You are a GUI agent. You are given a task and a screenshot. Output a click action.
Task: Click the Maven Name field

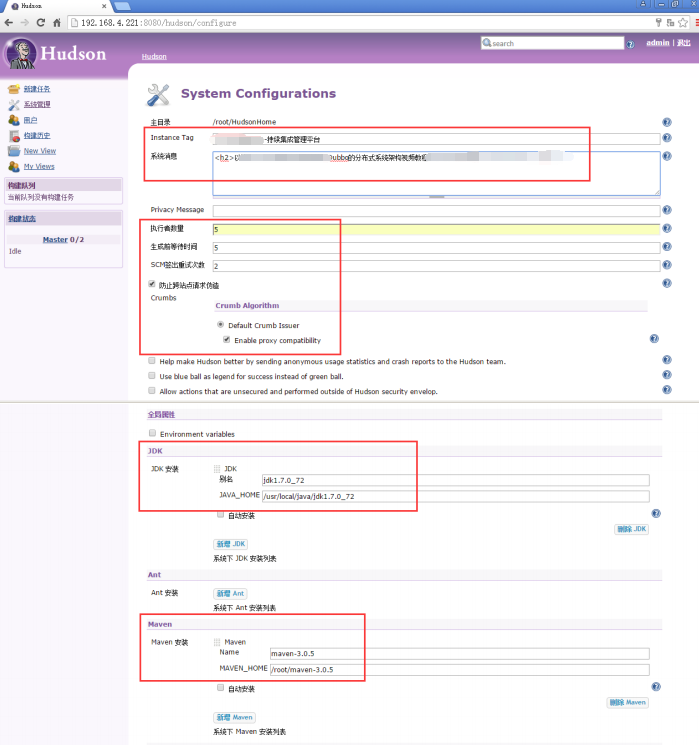459,654
